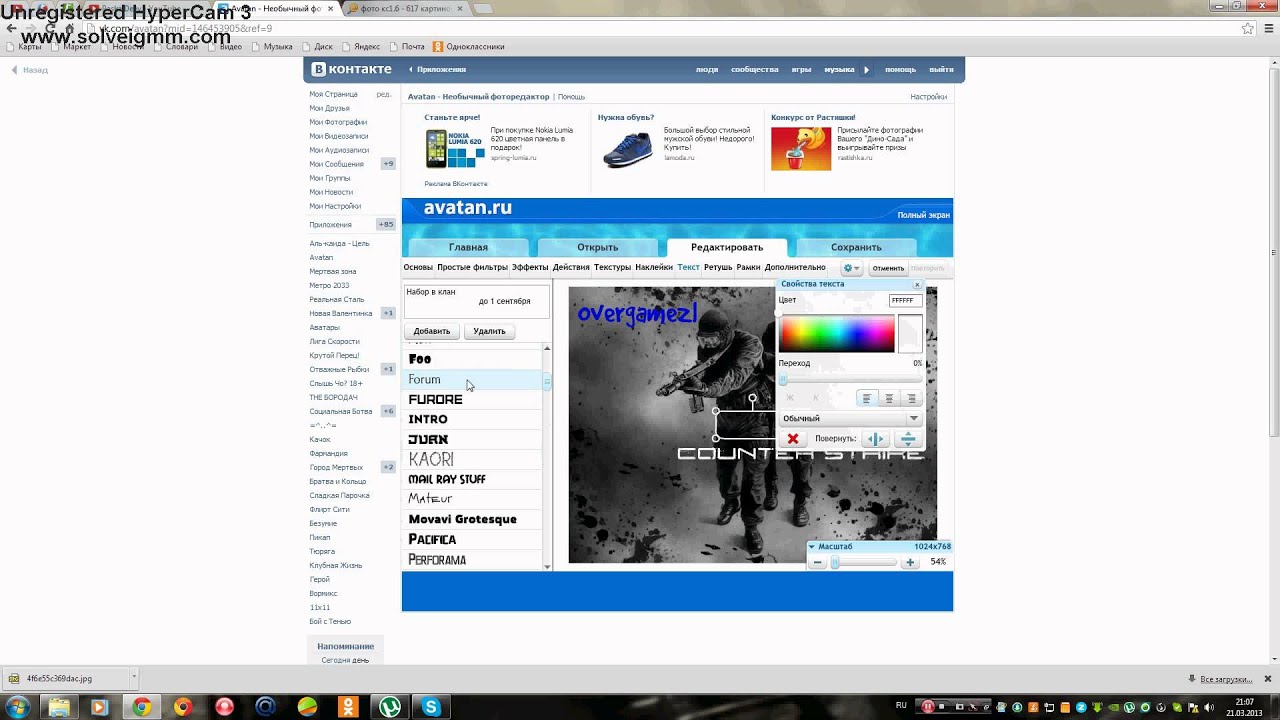Open the Эффекты menu
1280x720 pixels.
530,267
